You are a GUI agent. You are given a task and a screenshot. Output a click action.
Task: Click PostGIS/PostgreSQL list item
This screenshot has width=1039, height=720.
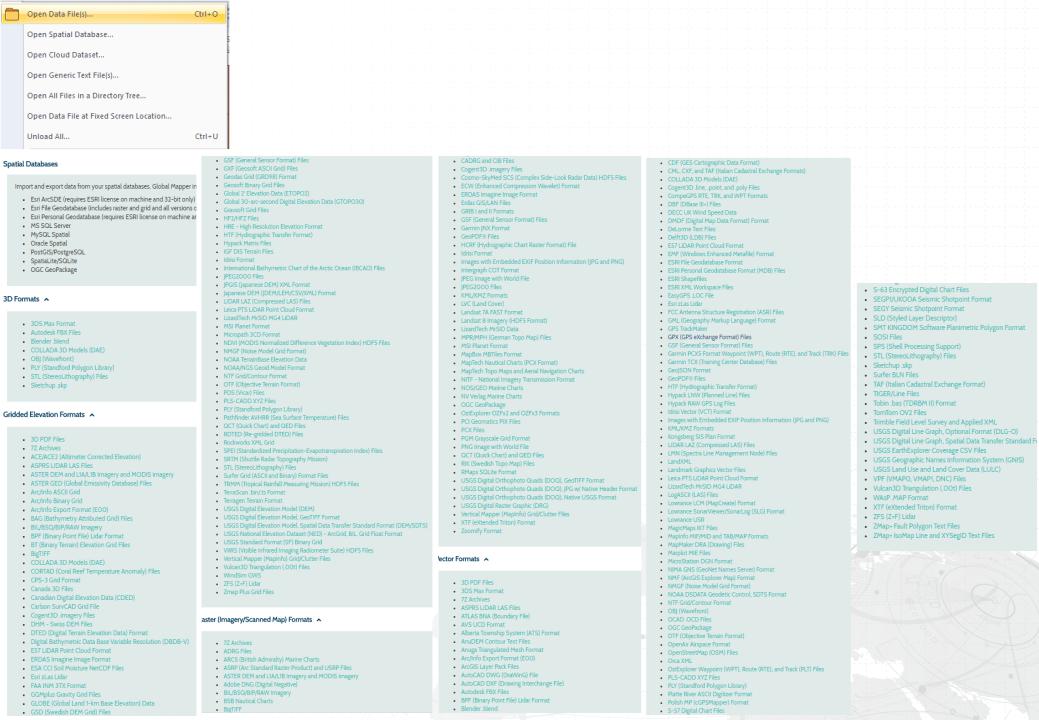58,252
